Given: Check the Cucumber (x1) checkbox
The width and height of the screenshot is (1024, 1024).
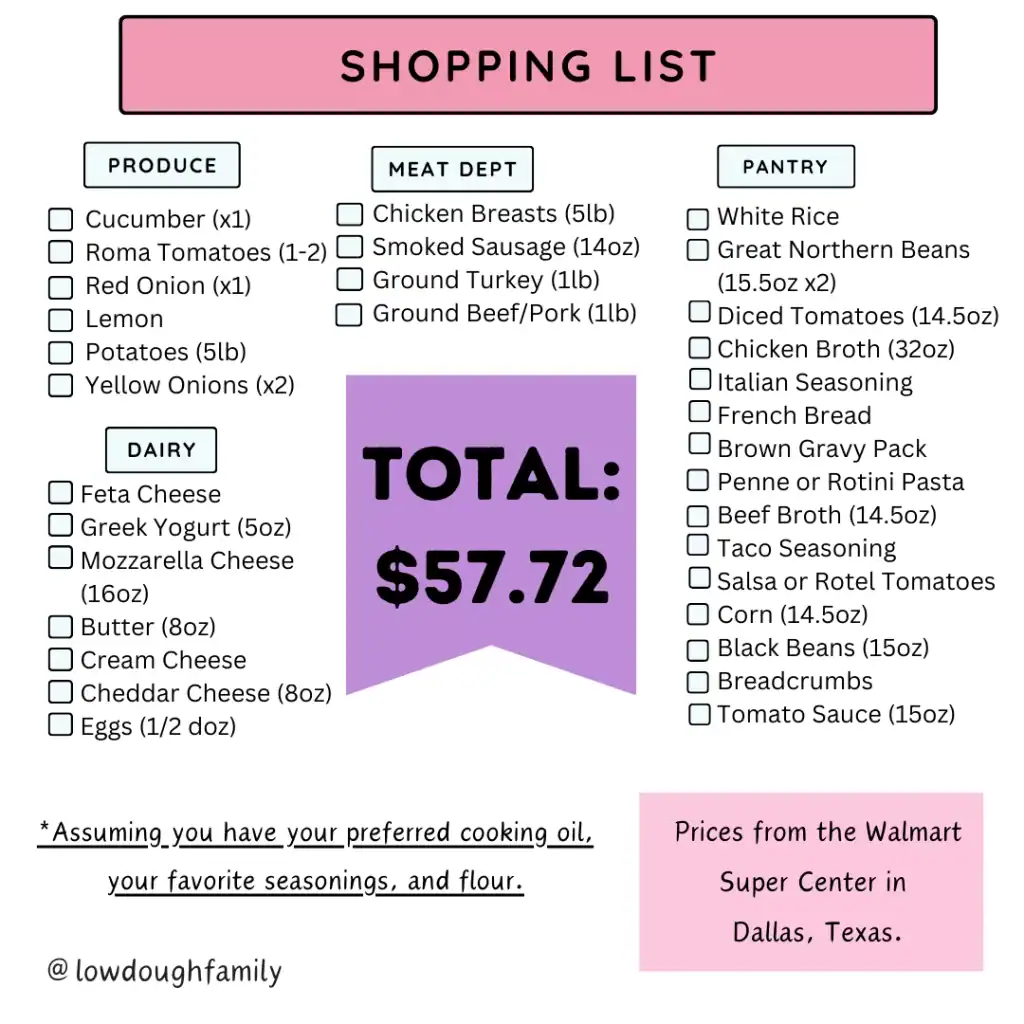Looking at the screenshot, I should pos(61,220).
